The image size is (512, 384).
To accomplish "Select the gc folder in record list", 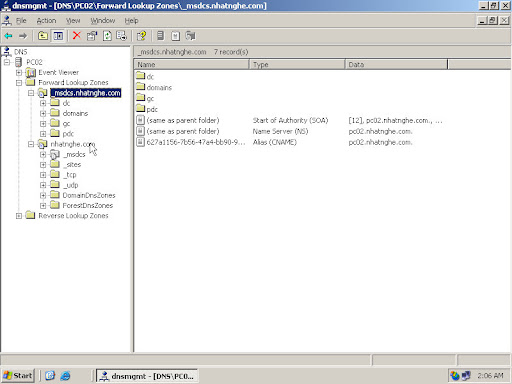I will coord(145,99).
